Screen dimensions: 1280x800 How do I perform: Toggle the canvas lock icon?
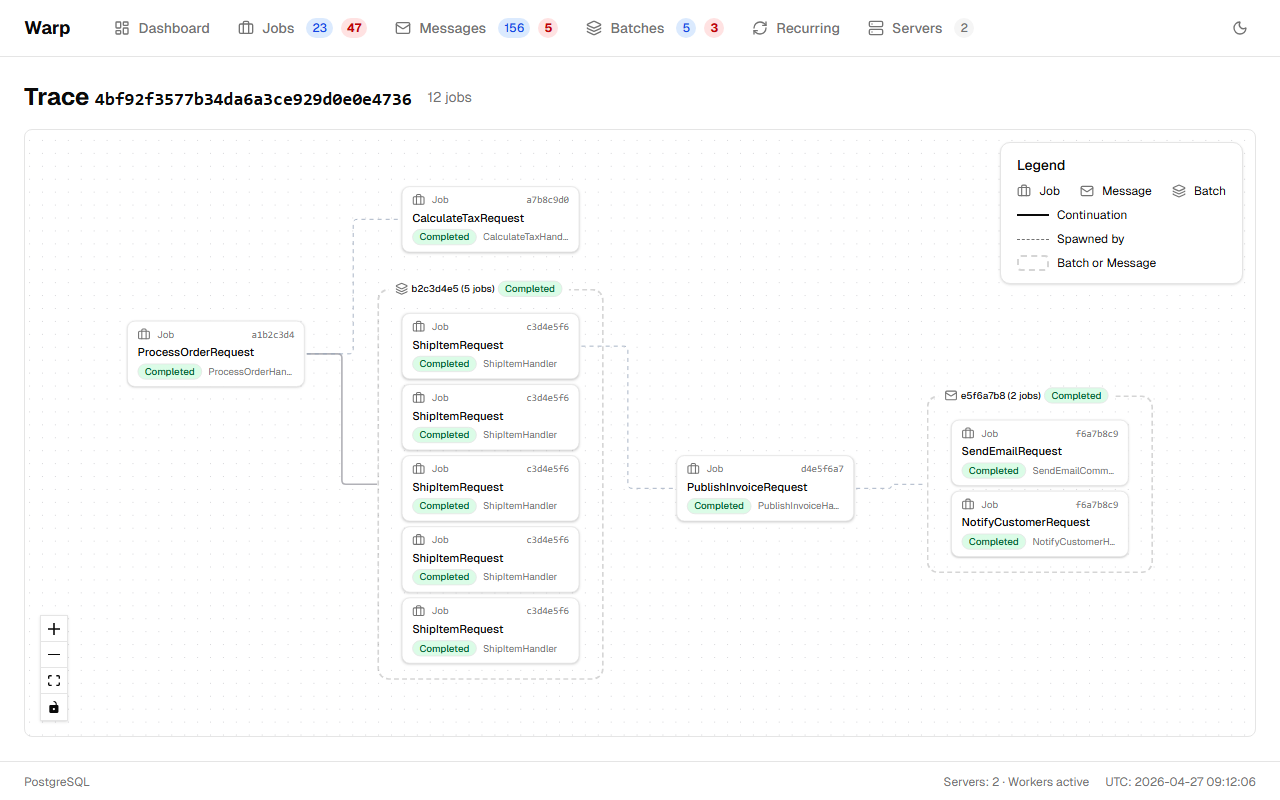54,707
